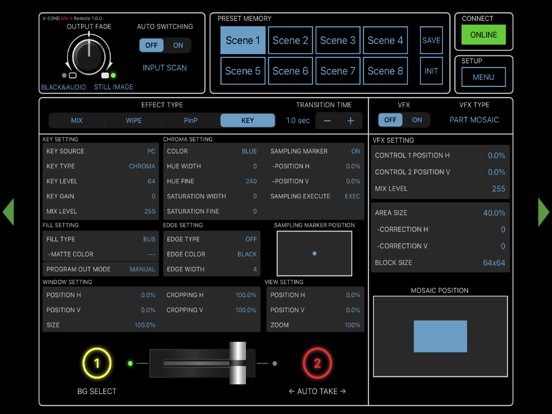Change Fill Type value BUS
This screenshot has width=552, height=414.
(149, 239)
